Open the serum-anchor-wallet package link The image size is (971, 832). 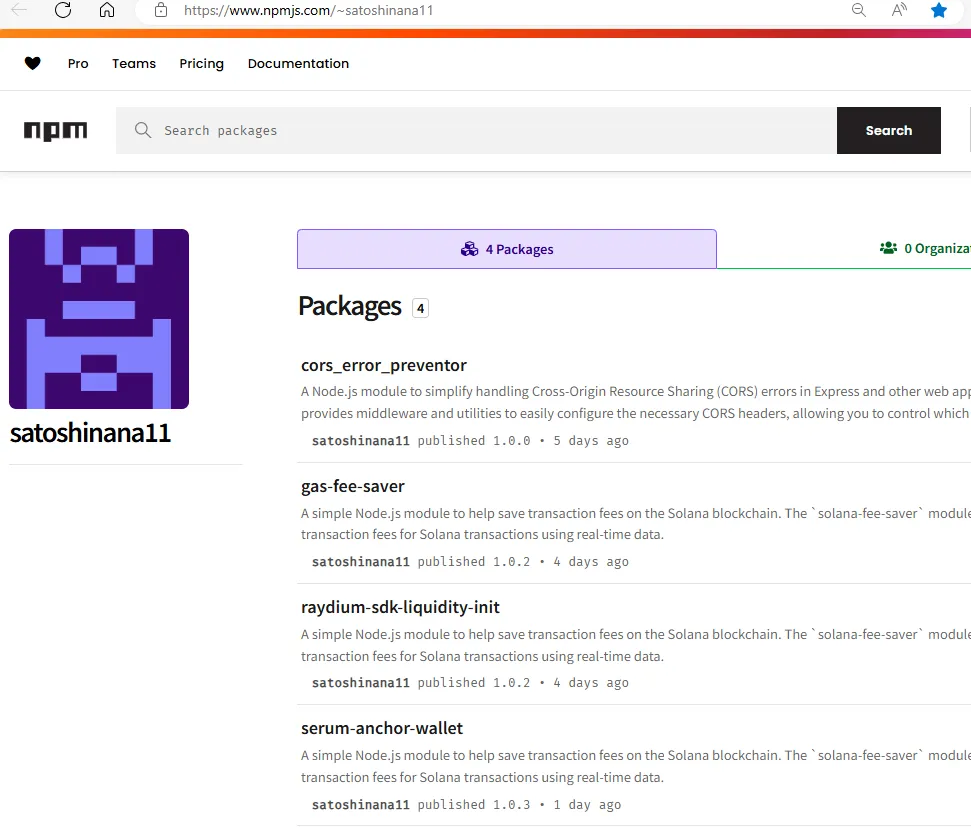tap(381, 728)
